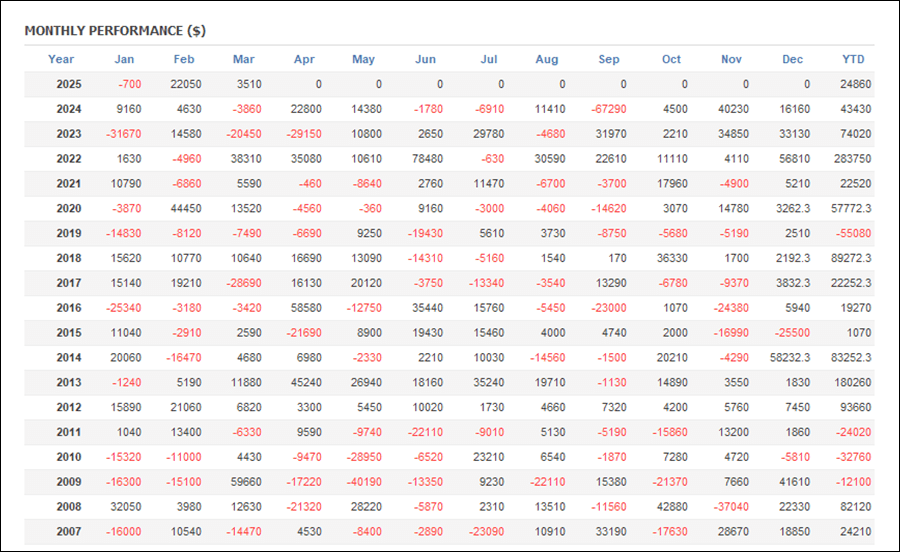Click 2025 February value 22050

(x=186, y=84)
